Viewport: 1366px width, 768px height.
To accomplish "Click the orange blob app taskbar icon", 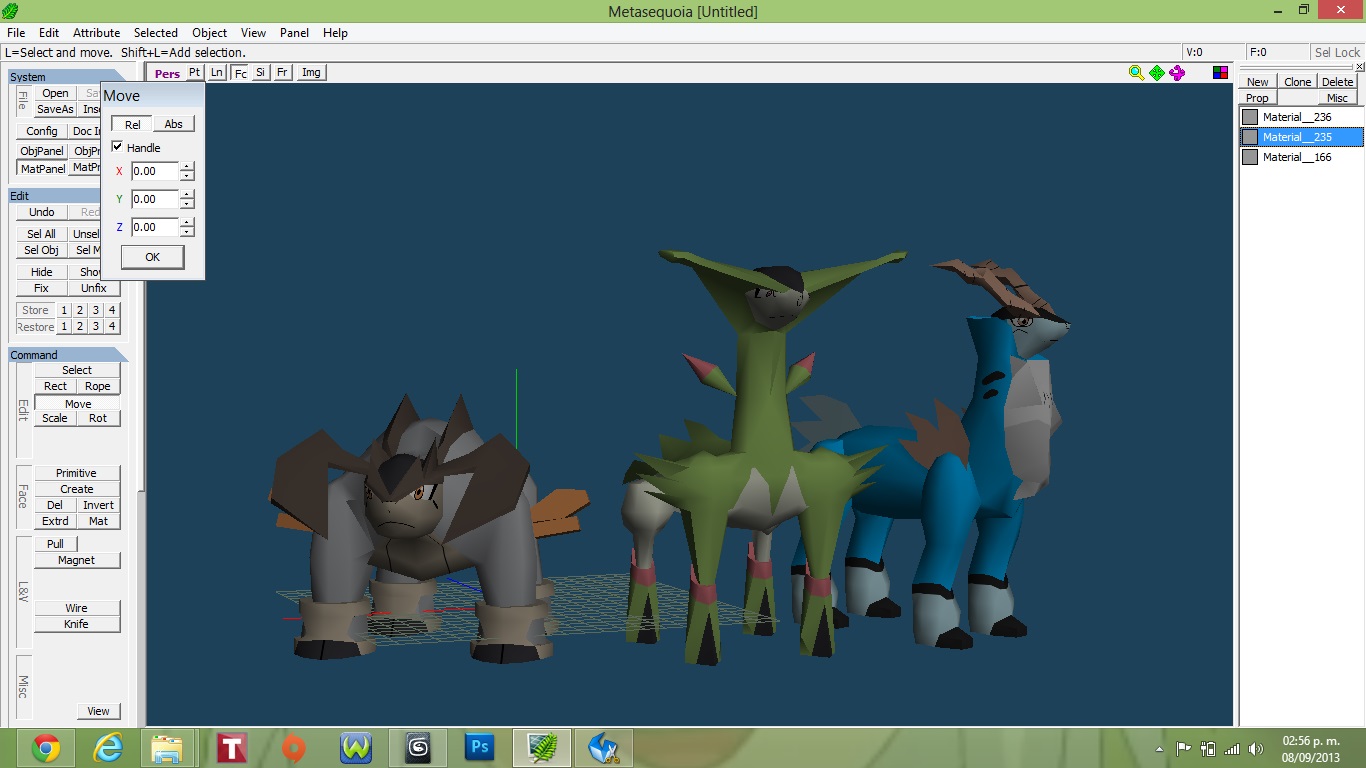I will coord(293,748).
